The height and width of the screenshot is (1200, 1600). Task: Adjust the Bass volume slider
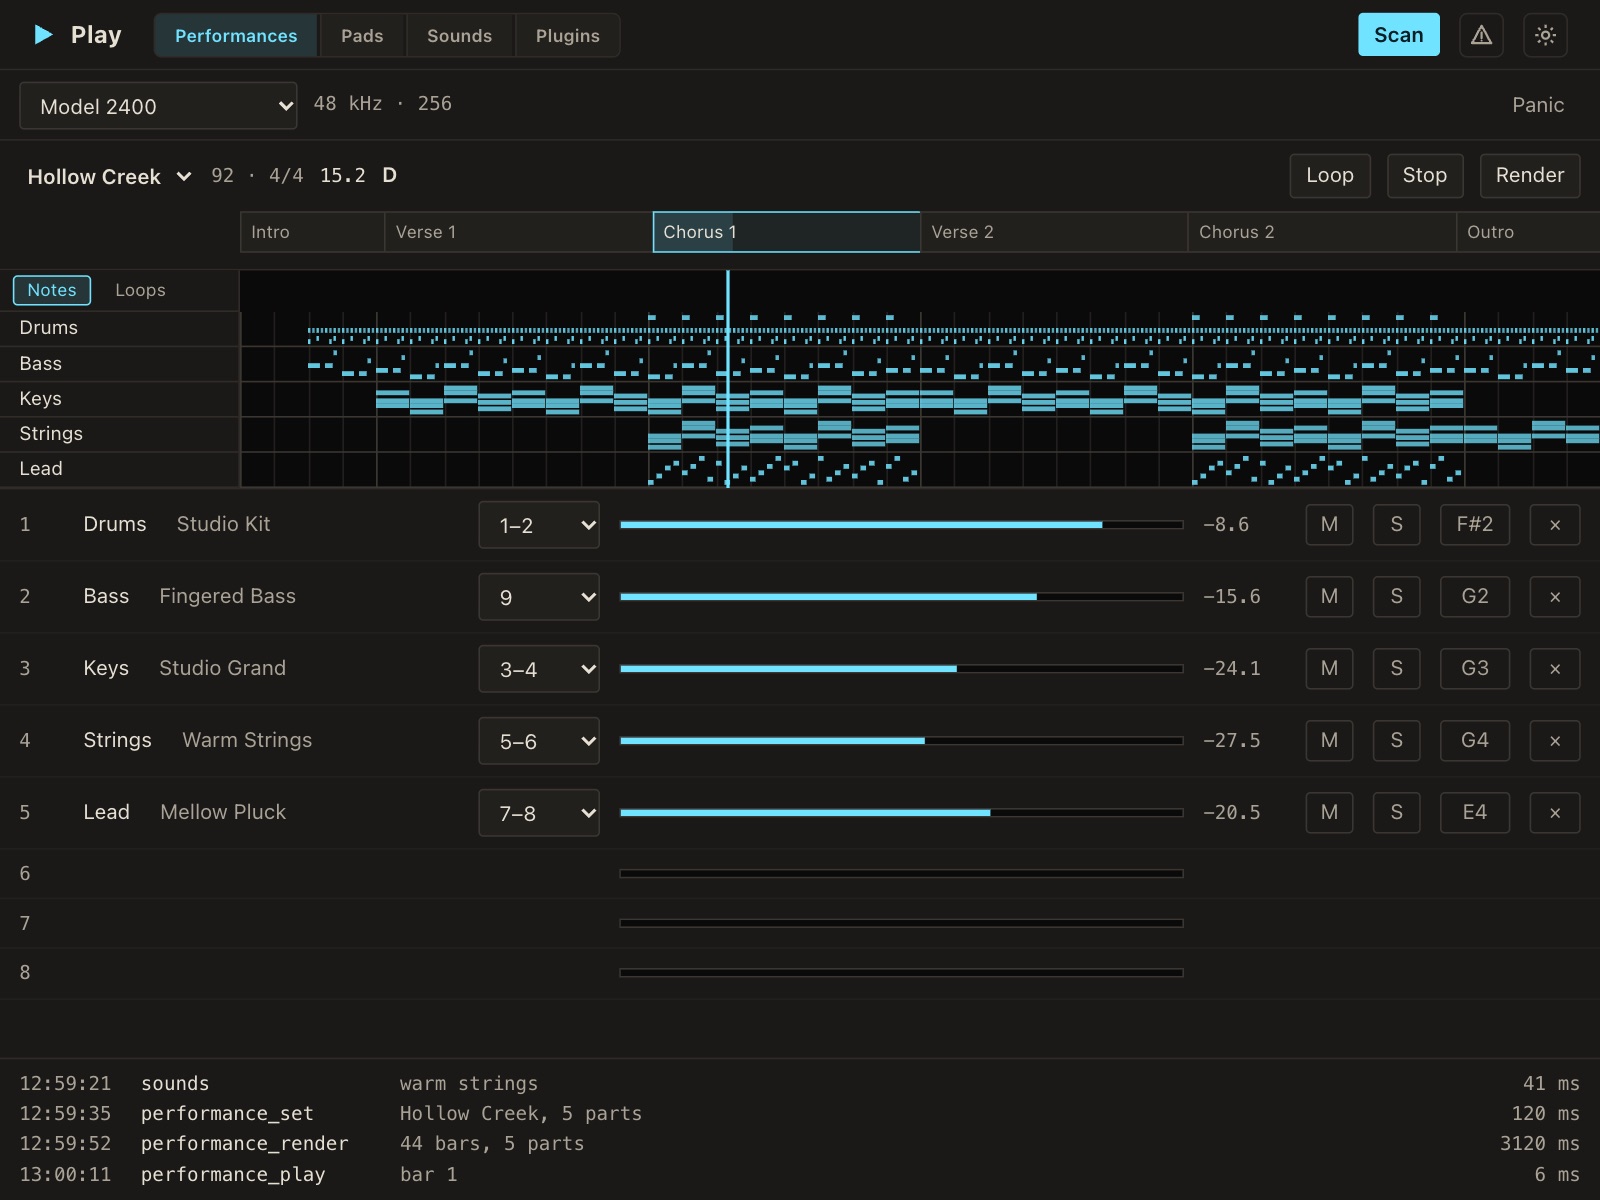click(x=901, y=597)
